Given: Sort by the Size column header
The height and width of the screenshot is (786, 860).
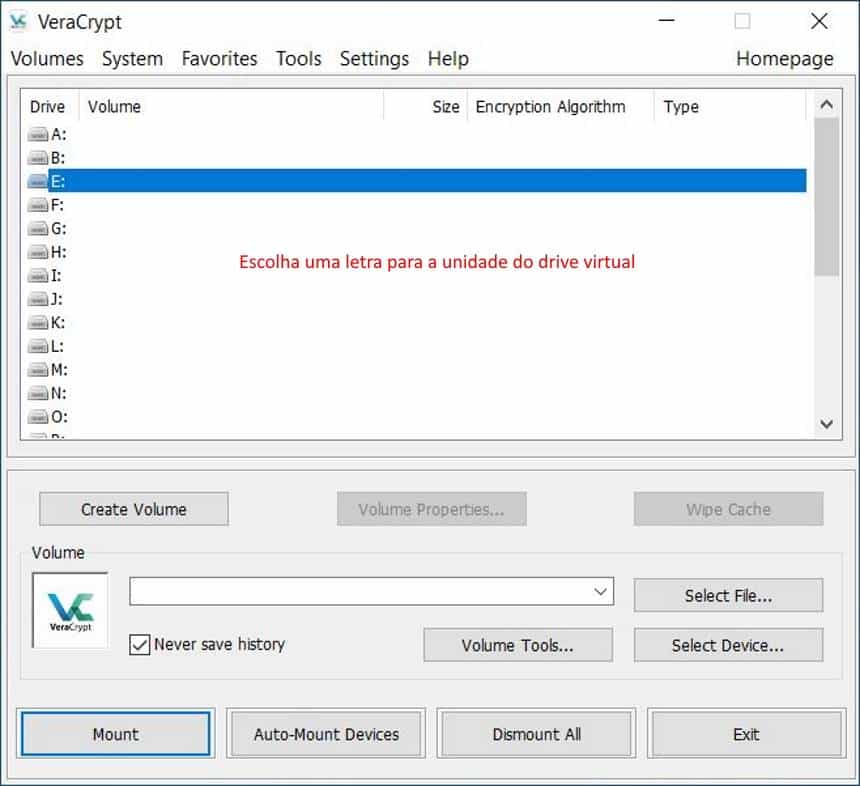Looking at the screenshot, I should [x=425, y=106].
